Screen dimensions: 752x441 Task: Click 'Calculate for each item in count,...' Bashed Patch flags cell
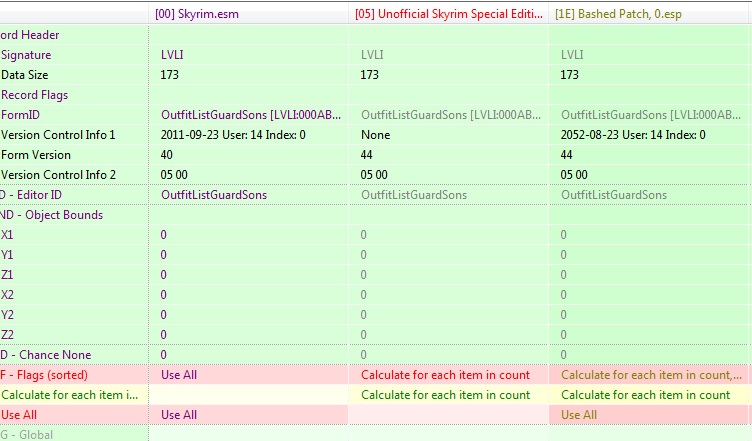pos(651,375)
